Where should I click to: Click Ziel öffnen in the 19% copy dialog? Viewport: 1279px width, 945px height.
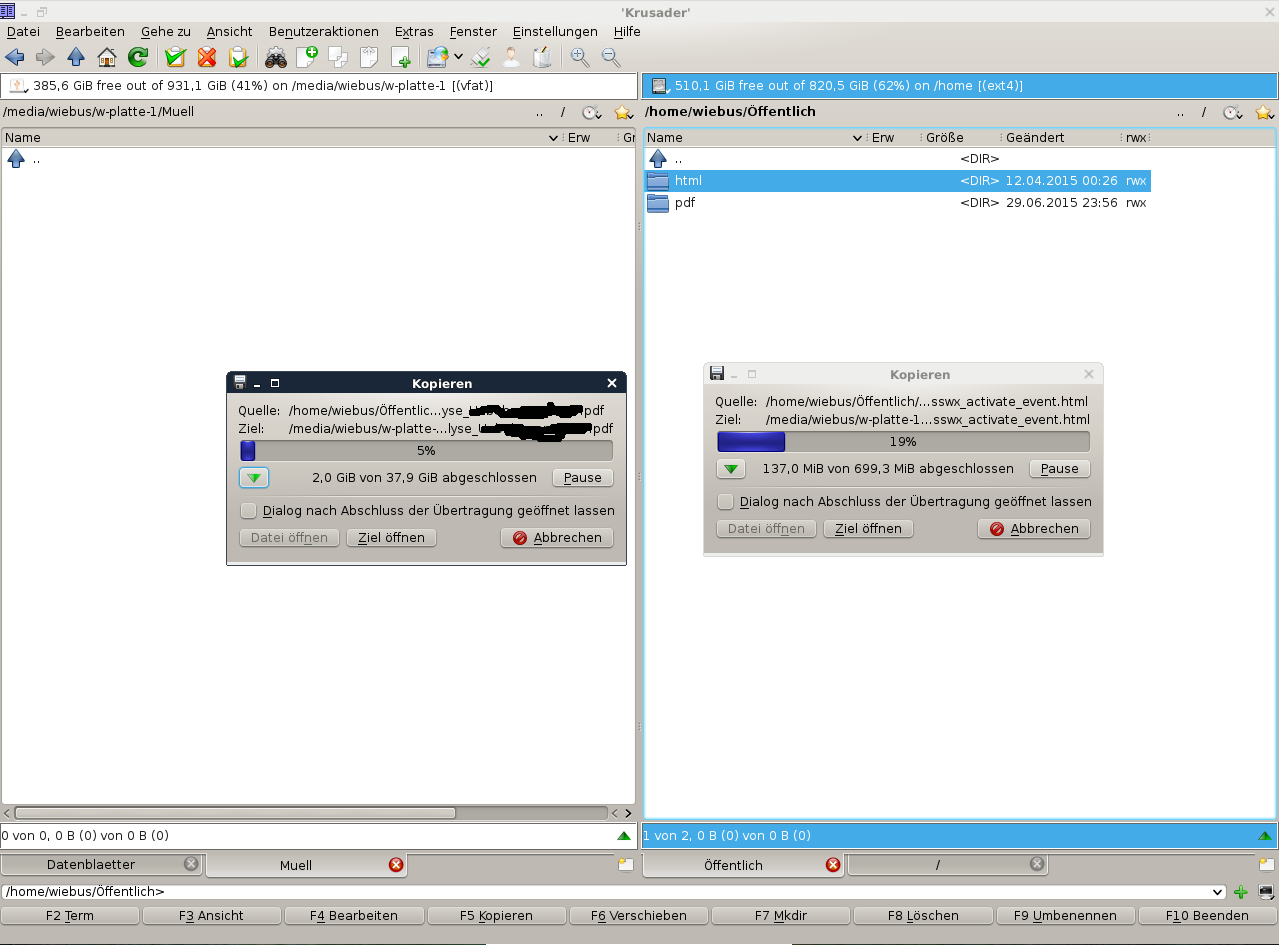869,529
